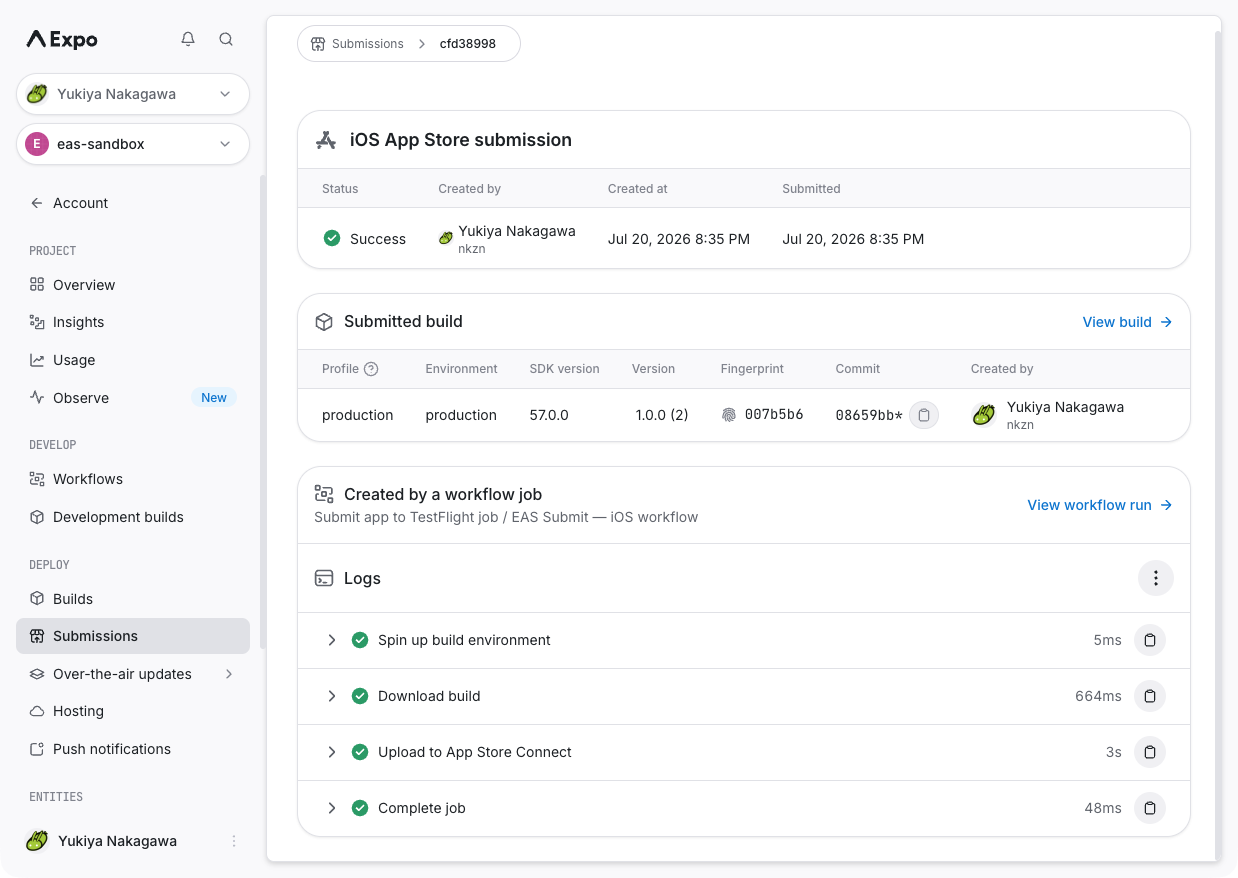The height and width of the screenshot is (878, 1238).
Task: Click the Submissions store icon in breadcrumb
Action: (x=318, y=44)
